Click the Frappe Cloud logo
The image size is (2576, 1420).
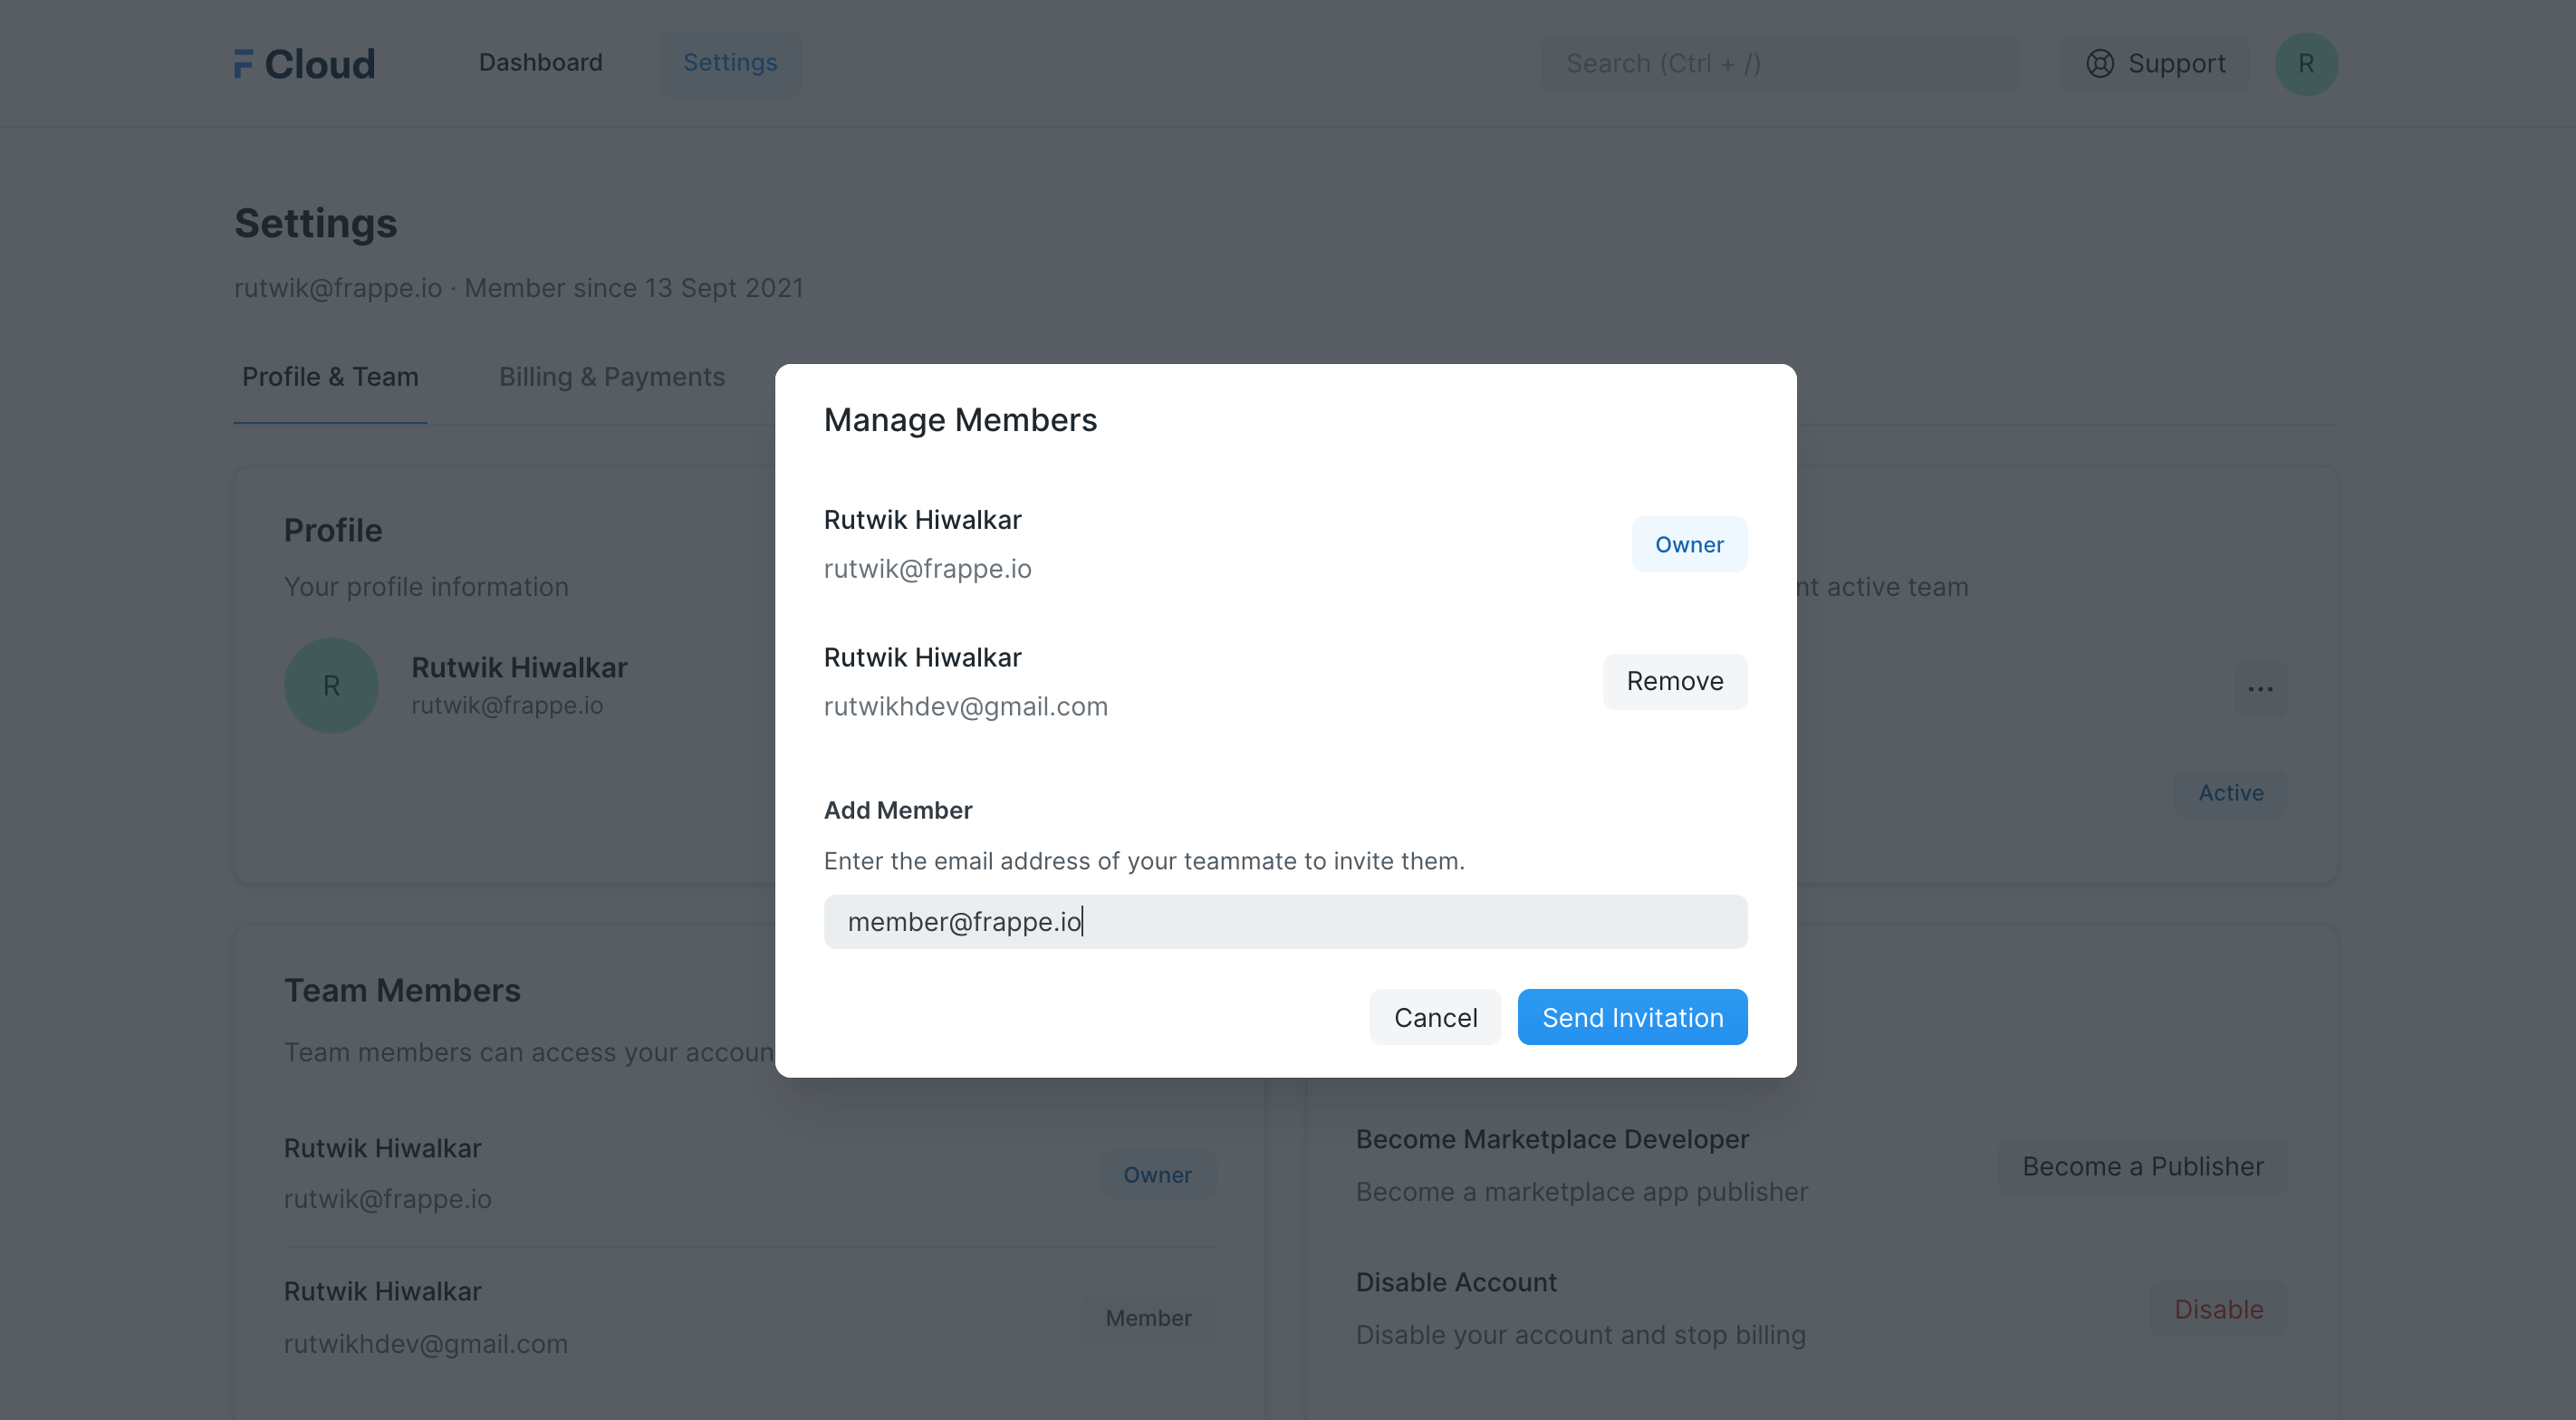(x=304, y=64)
